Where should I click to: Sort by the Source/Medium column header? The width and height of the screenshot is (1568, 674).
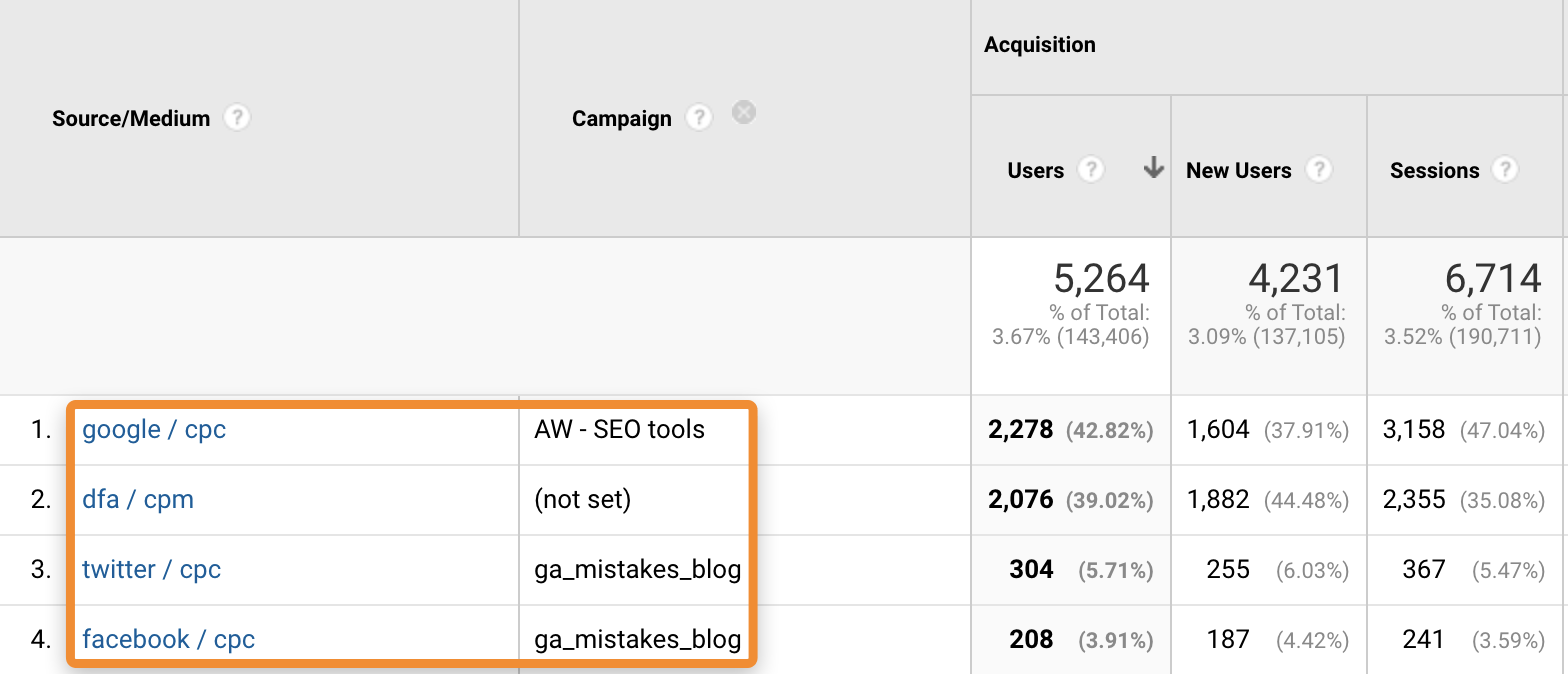(x=131, y=118)
